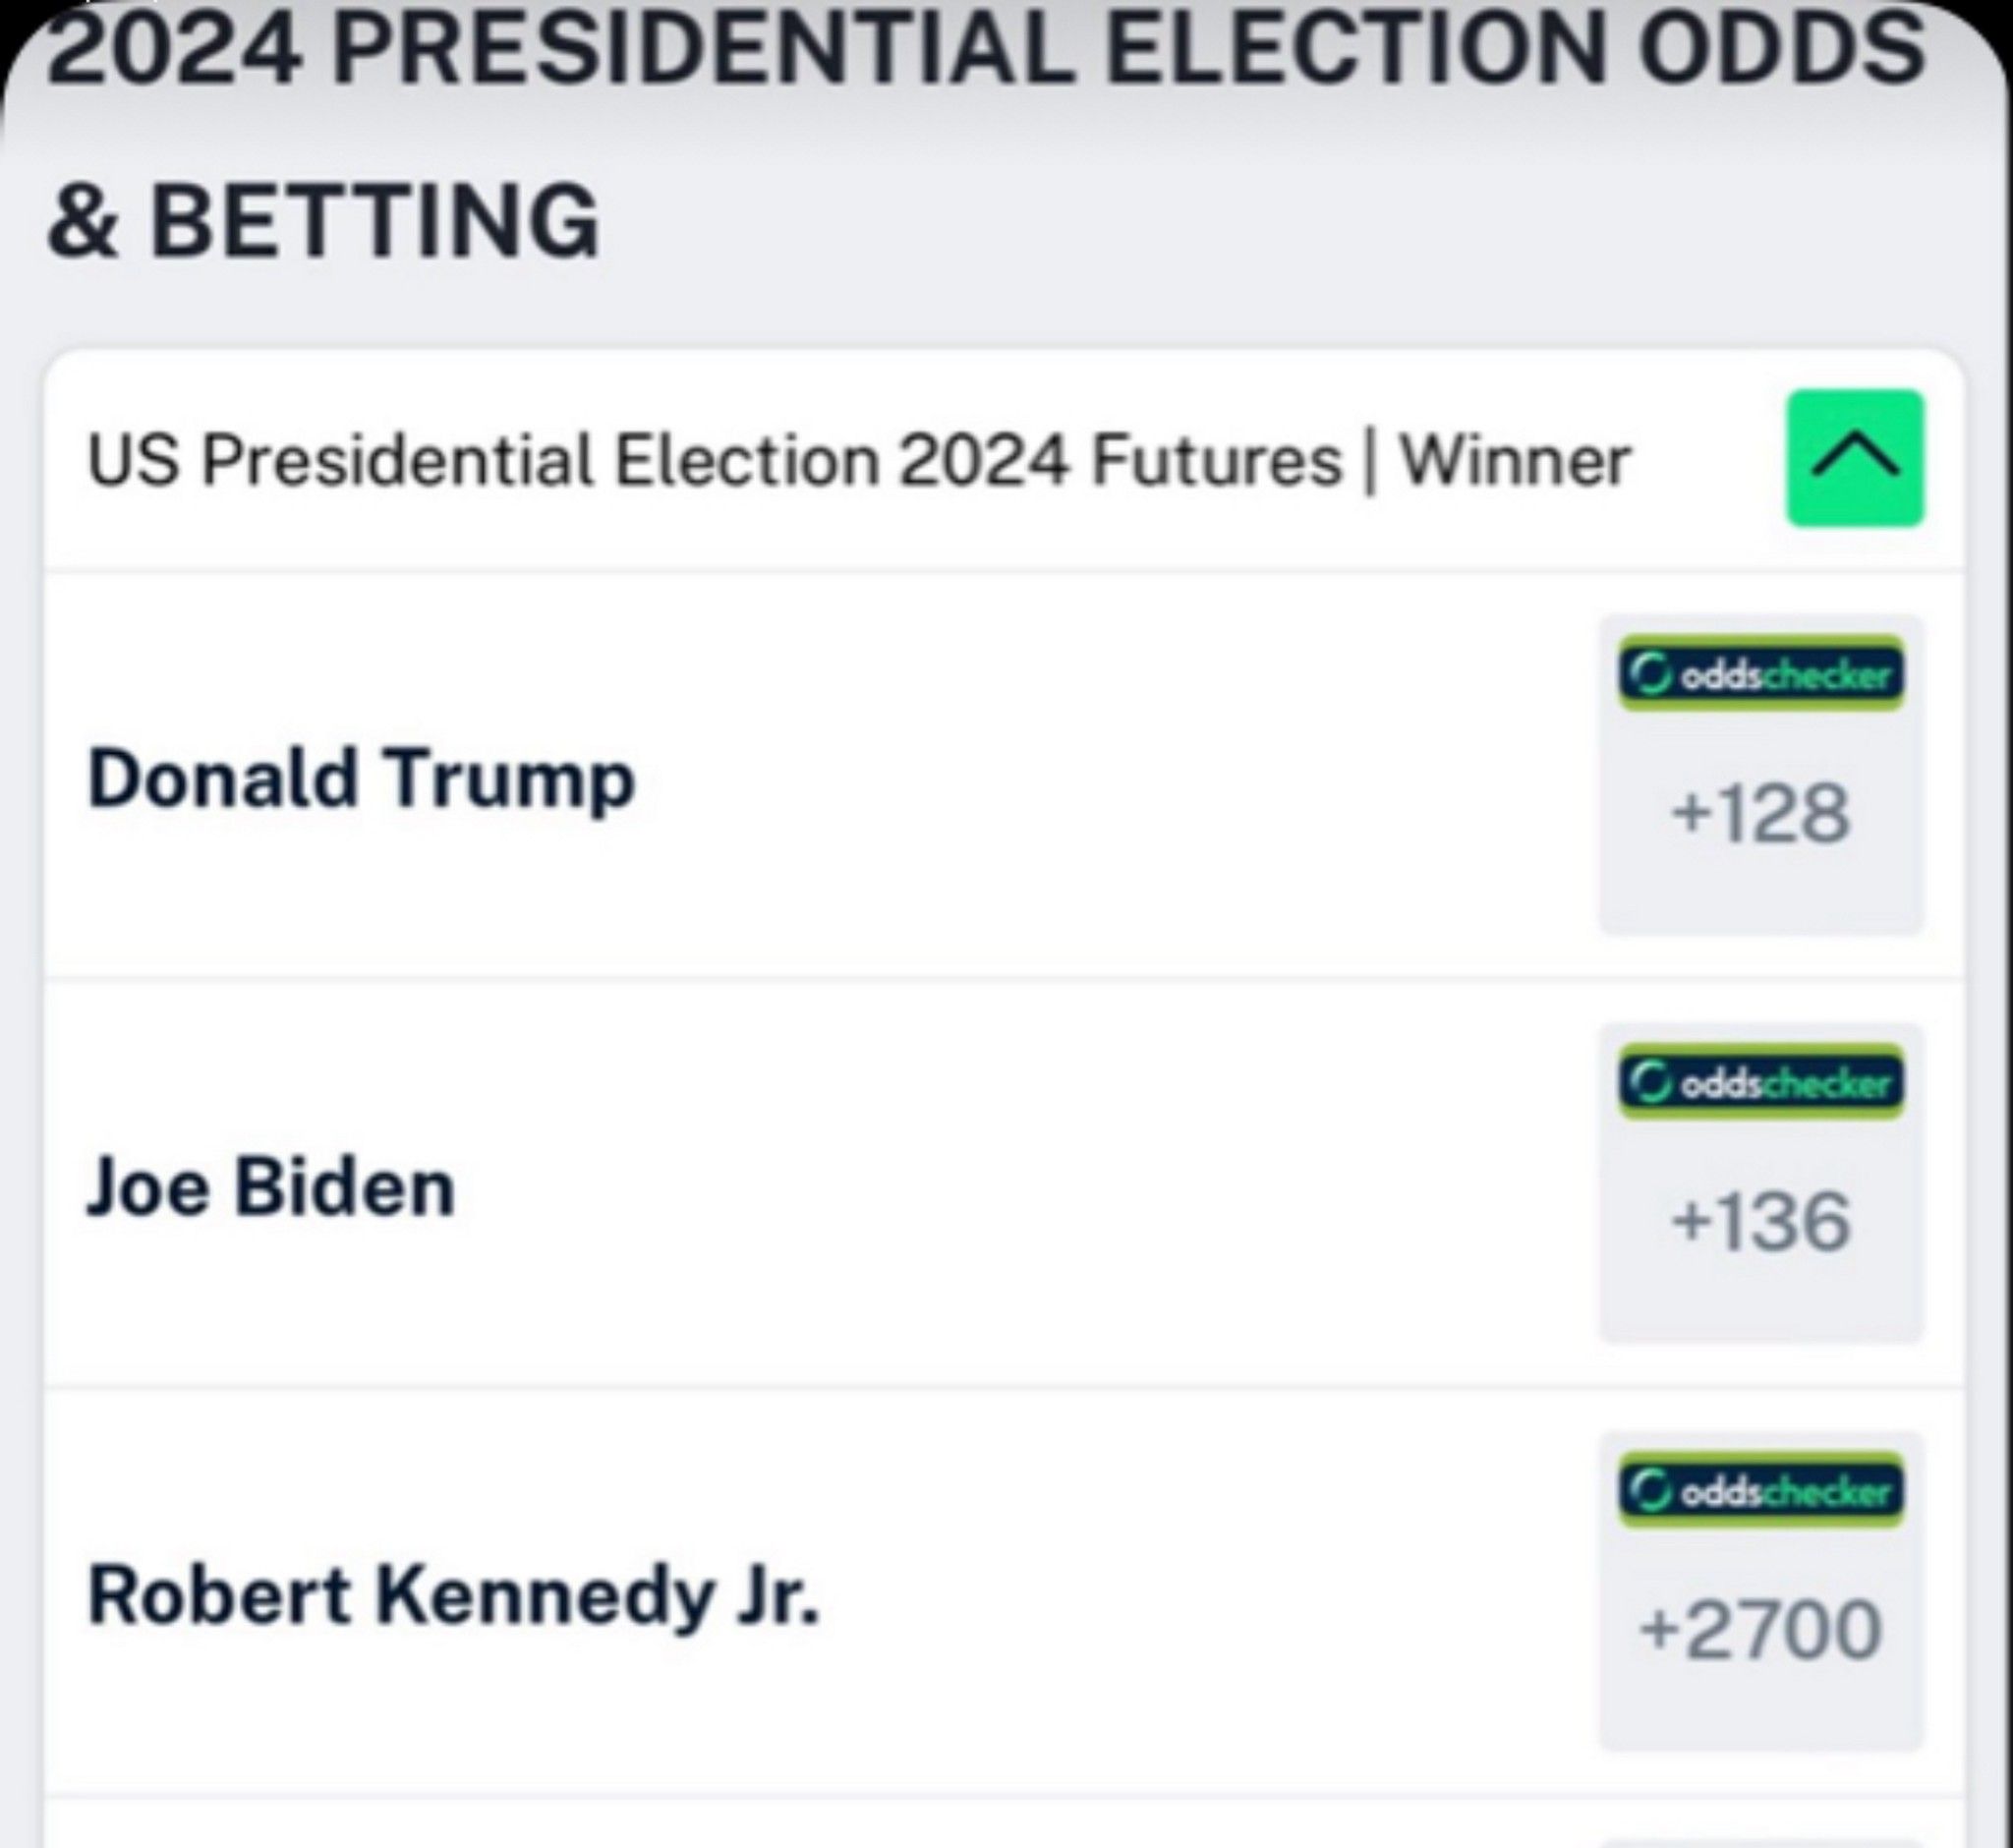Image resolution: width=2013 pixels, height=1848 pixels.
Task: Click the word 'Winner' in the market header
Action: (x=1516, y=461)
